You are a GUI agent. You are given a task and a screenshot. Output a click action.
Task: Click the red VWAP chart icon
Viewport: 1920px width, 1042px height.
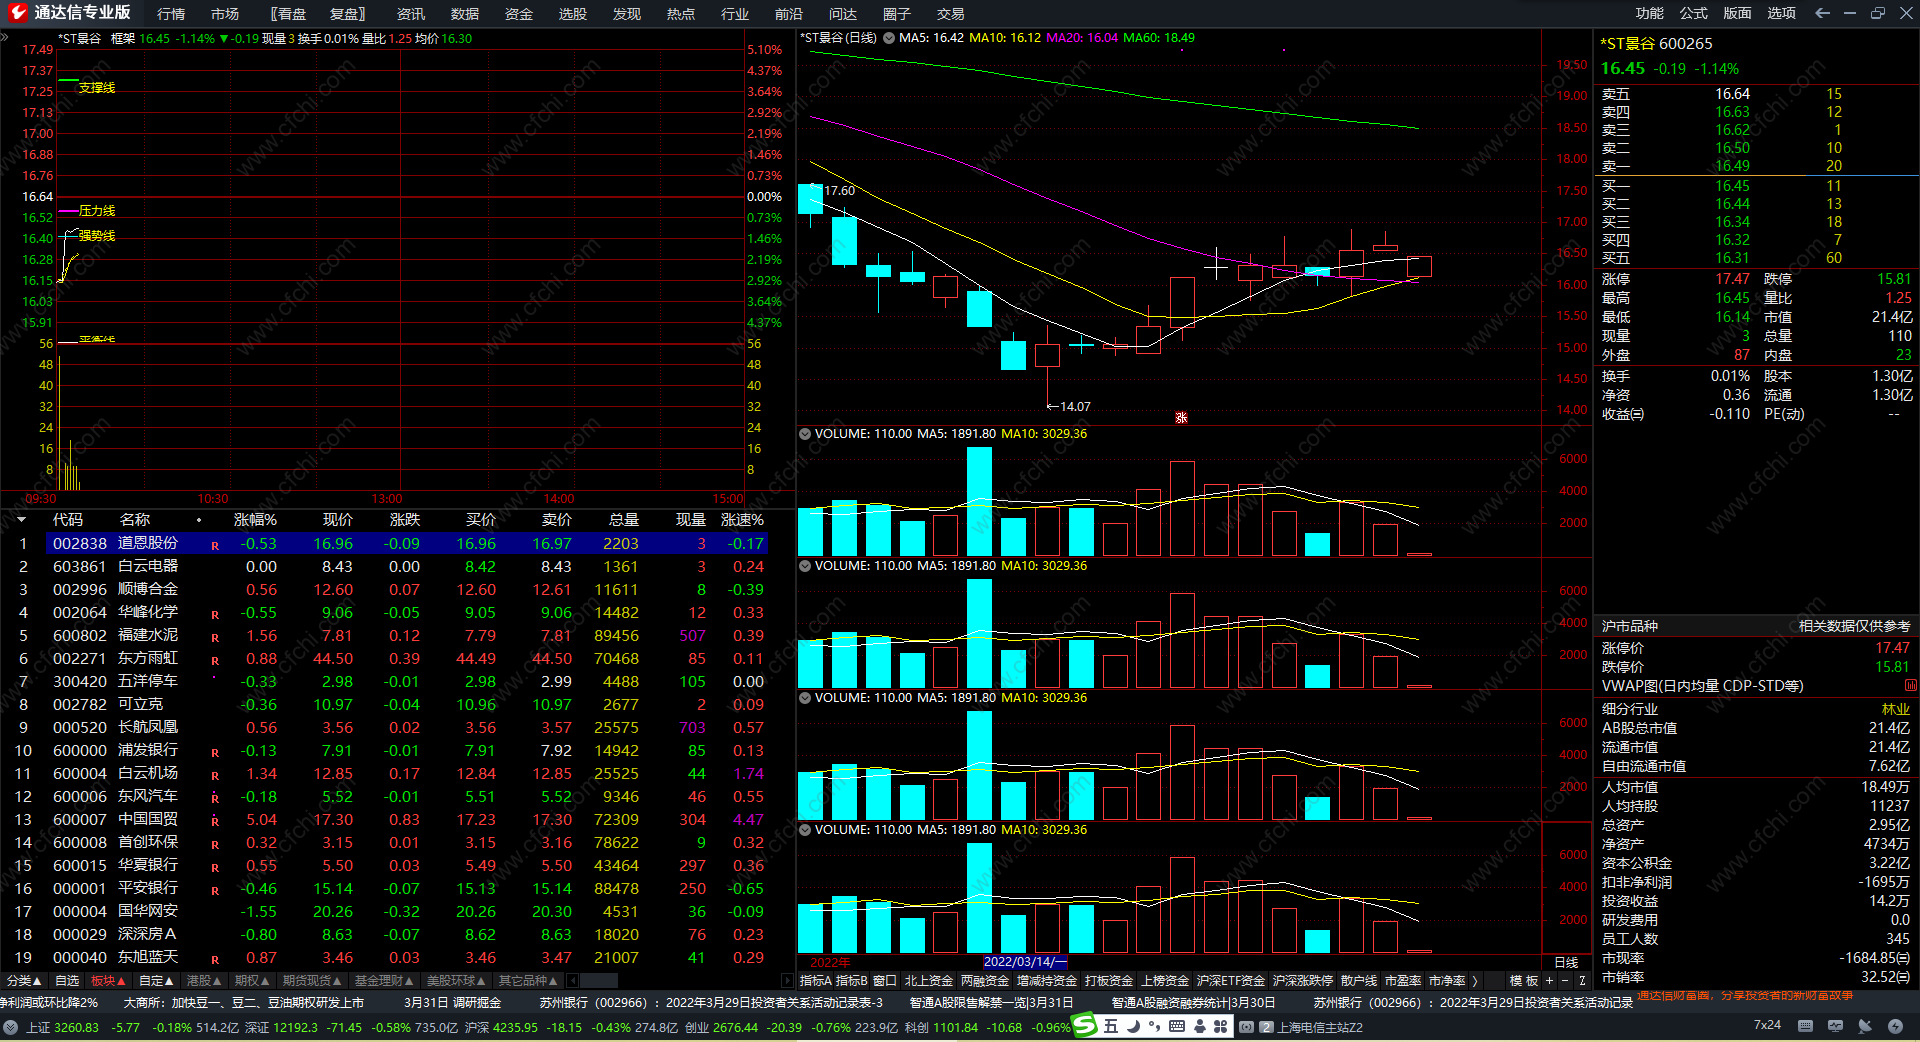(x=1911, y=686)
